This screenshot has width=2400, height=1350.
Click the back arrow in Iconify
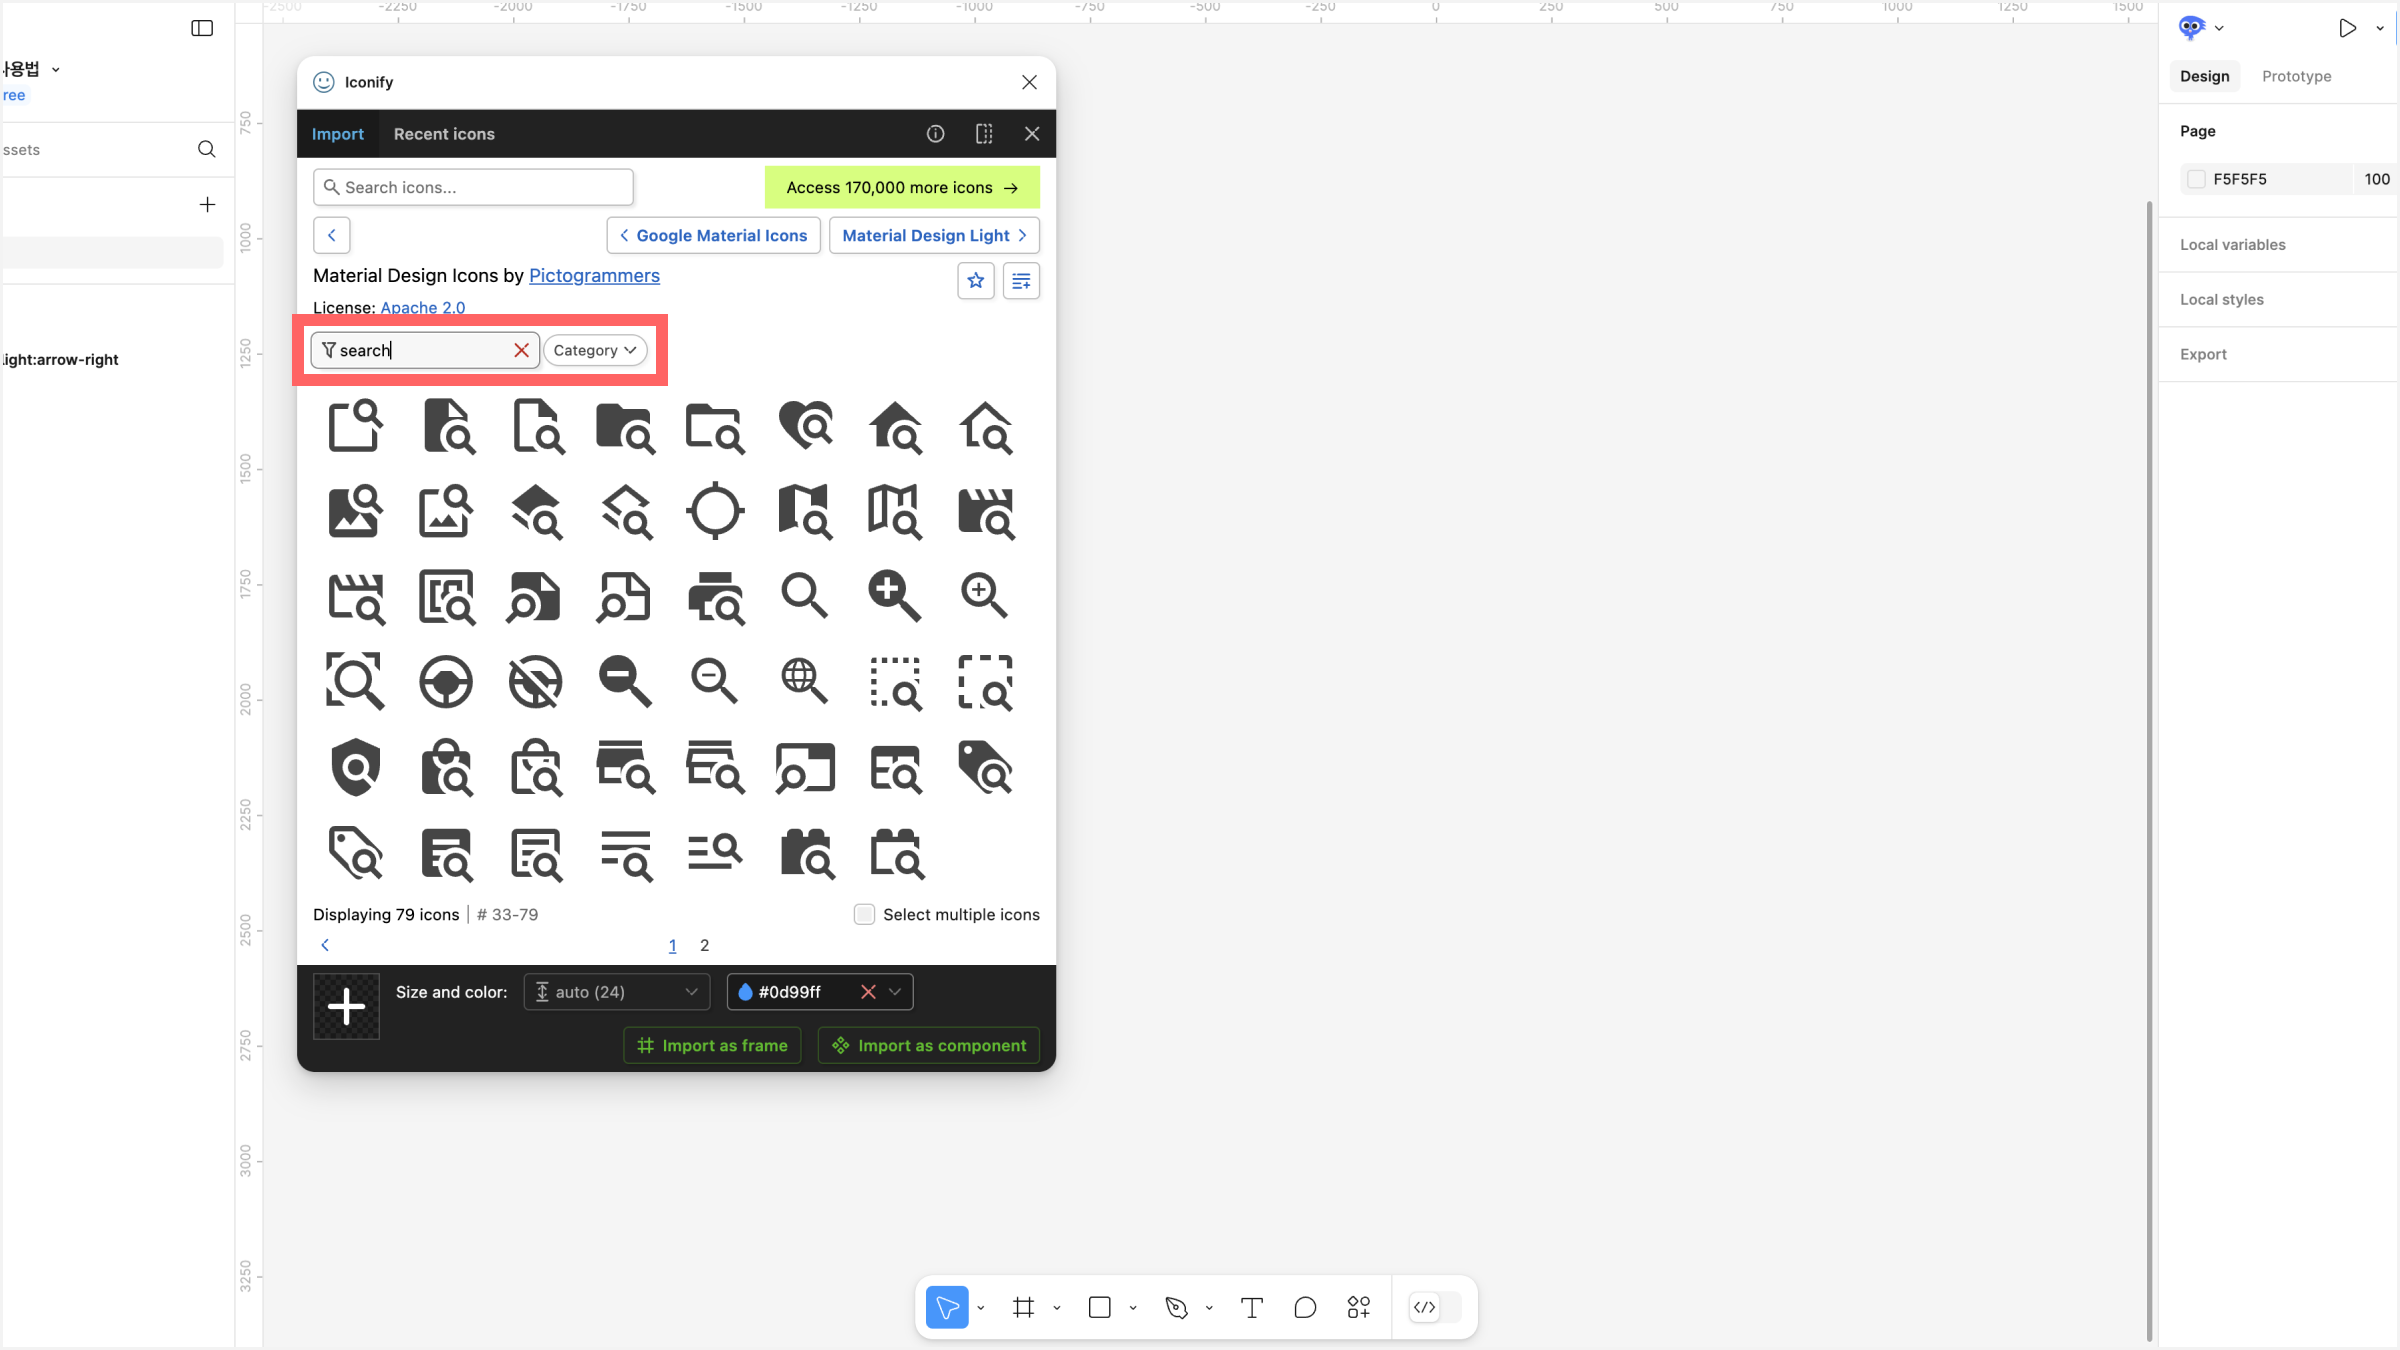332,235
